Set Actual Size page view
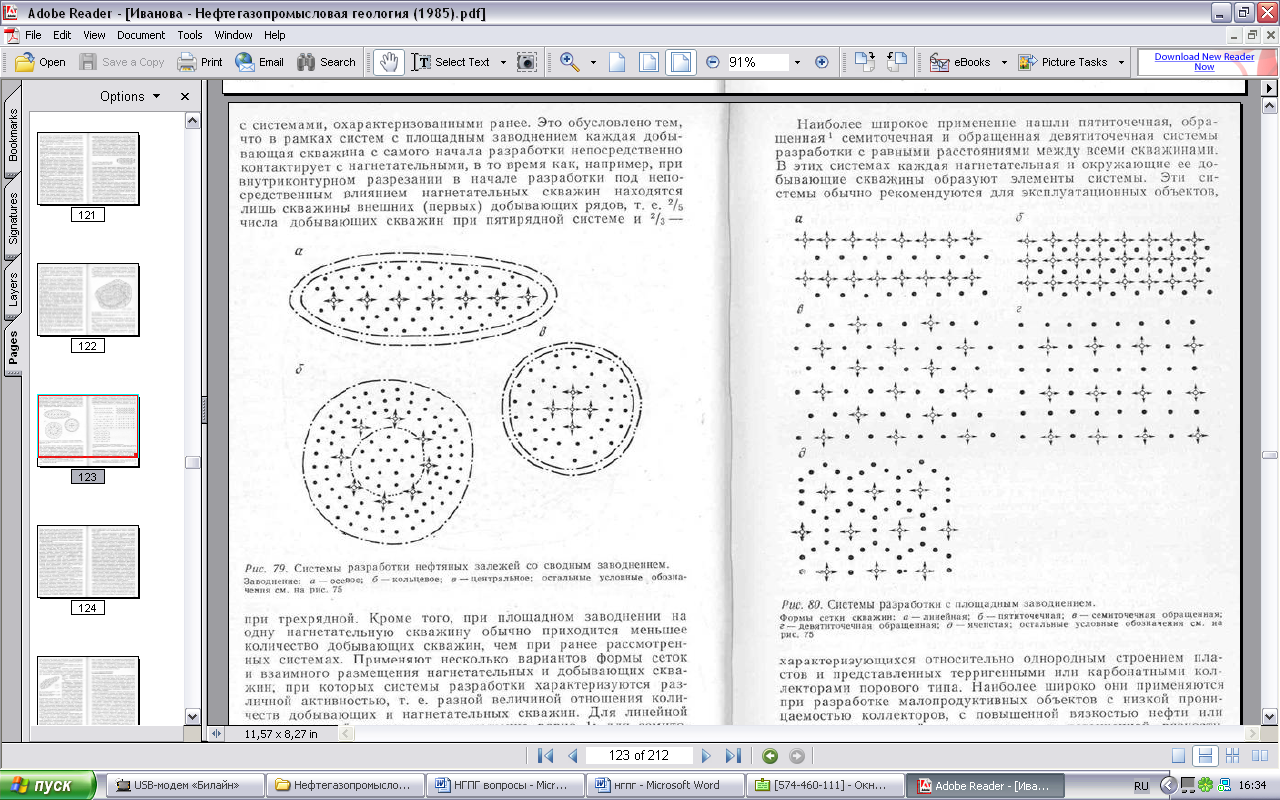Image resolution: width=1280 pixels, height=800 pixels. [618, 62]
